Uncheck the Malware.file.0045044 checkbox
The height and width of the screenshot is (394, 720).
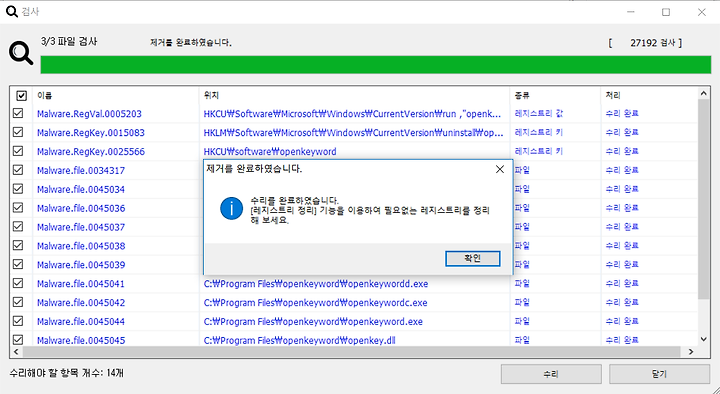(18, 321)
